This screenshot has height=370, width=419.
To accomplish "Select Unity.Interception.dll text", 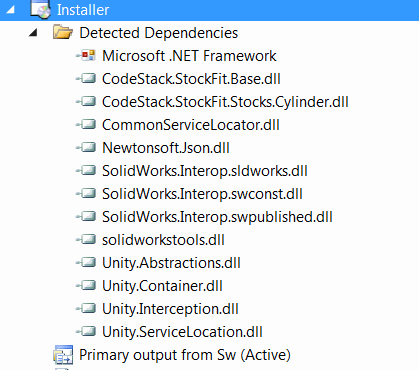I will (170, 309).
